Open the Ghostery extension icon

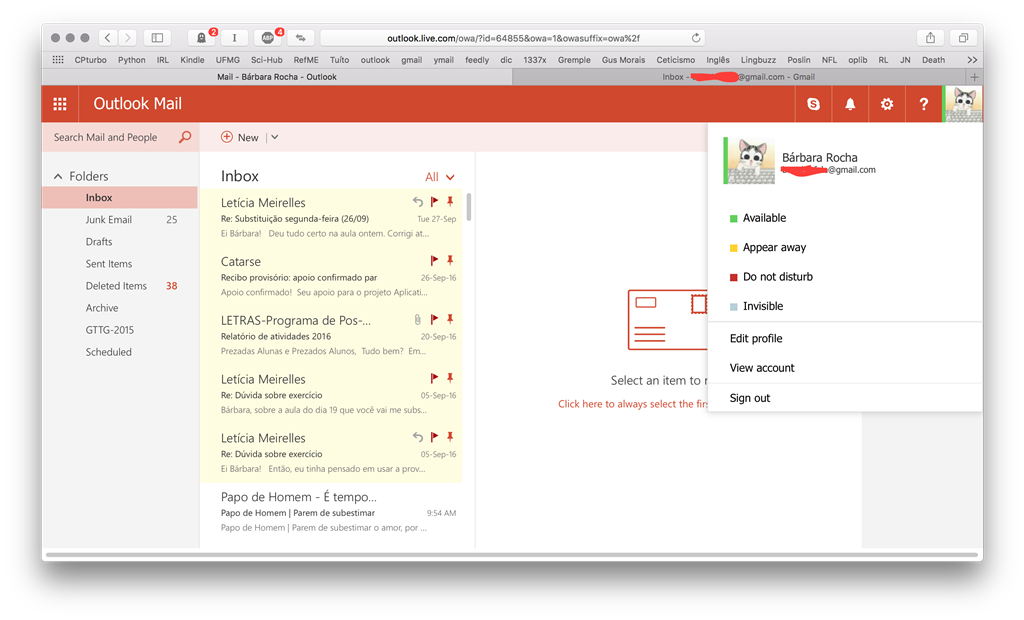(201, 38)
